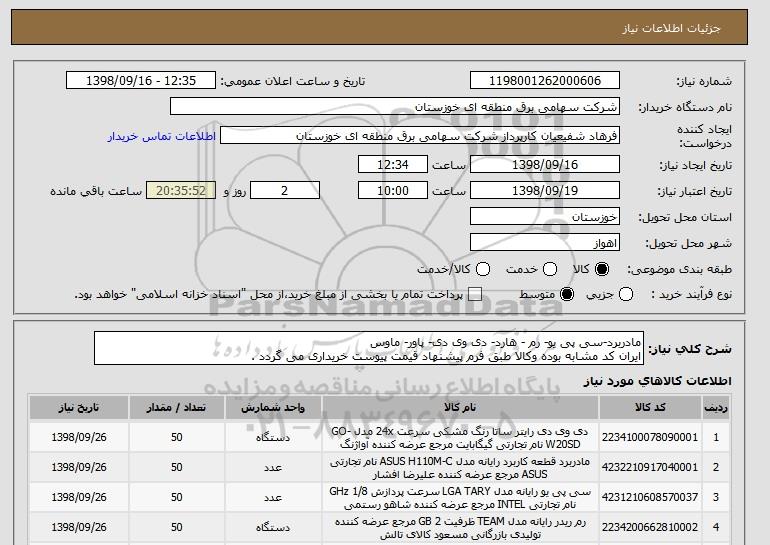Click the اهواز delivery city field

(x=545, y=243)
